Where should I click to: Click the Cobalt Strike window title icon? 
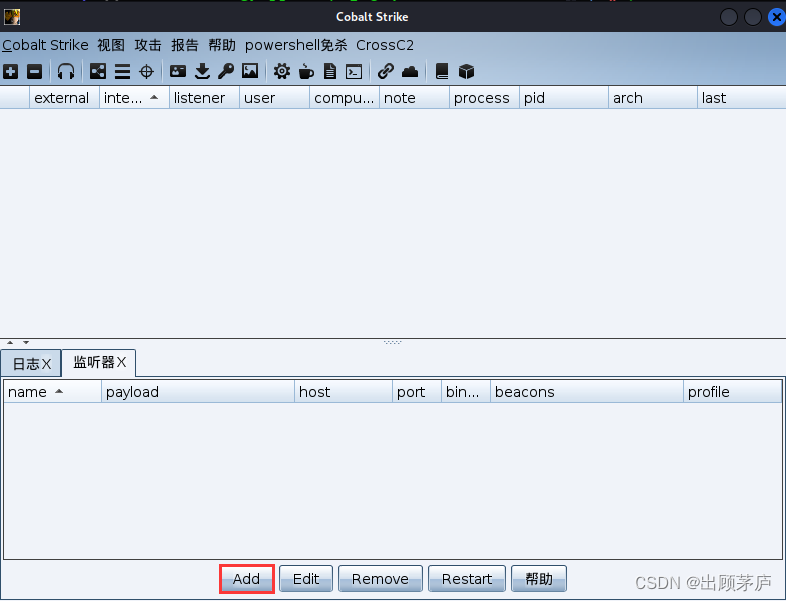pyautogui.click(x=12, y=17)
